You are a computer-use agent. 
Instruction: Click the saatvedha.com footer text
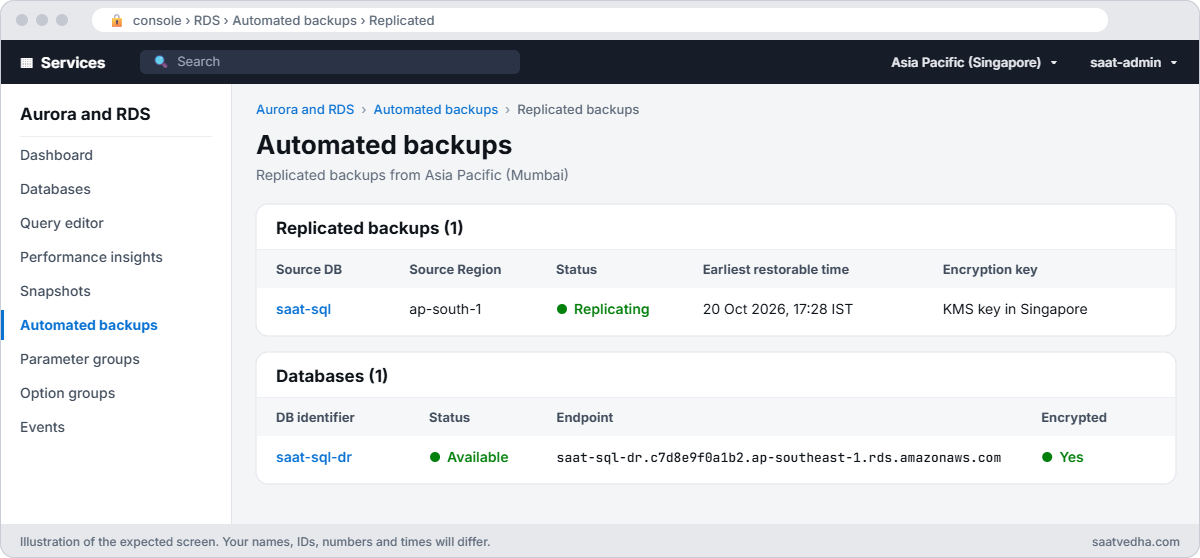[1136, 542]
